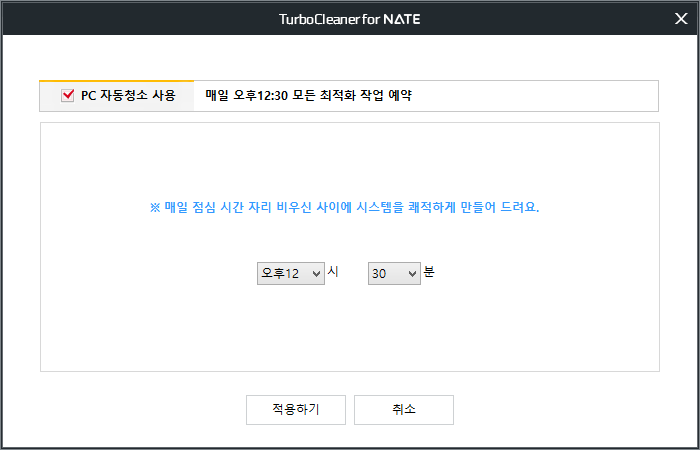Close the TurboCleaner for NATE window
The width and height of the screenshot is (700, 450).
(681, 18)
